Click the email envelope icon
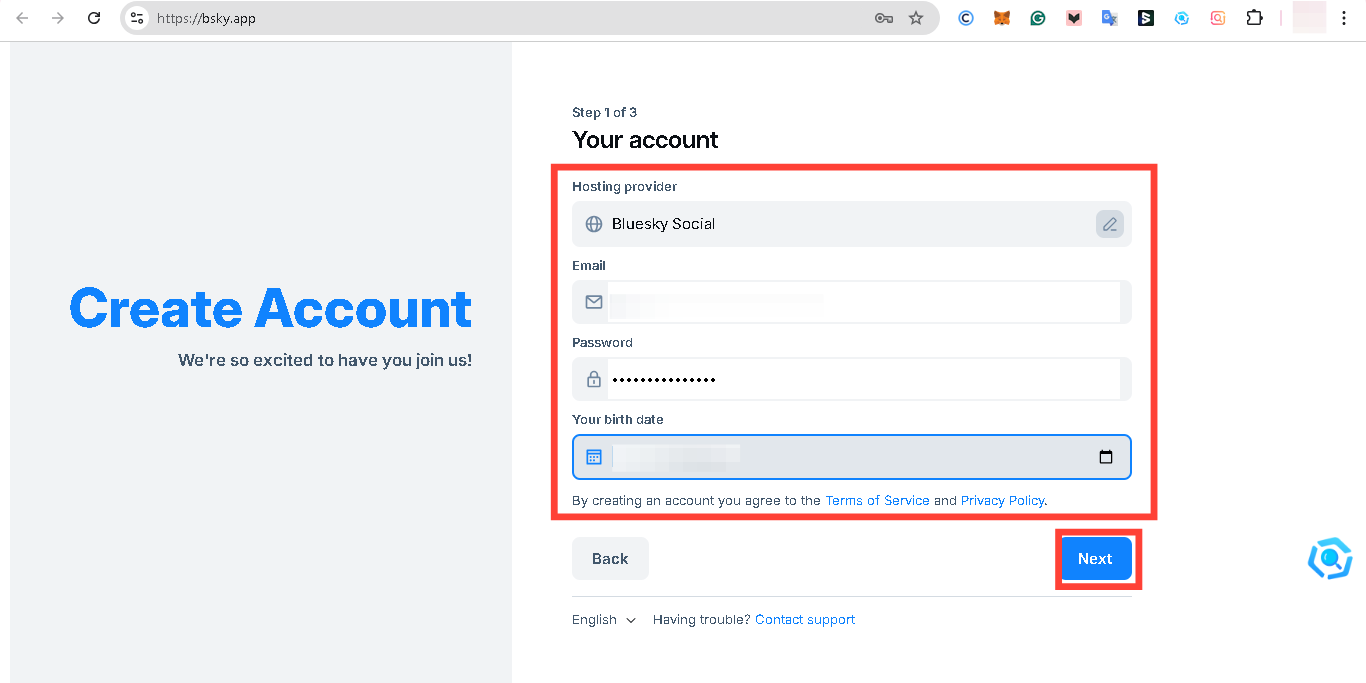The height and width of the screenshot is (683, 1366). tap(593, 301)
